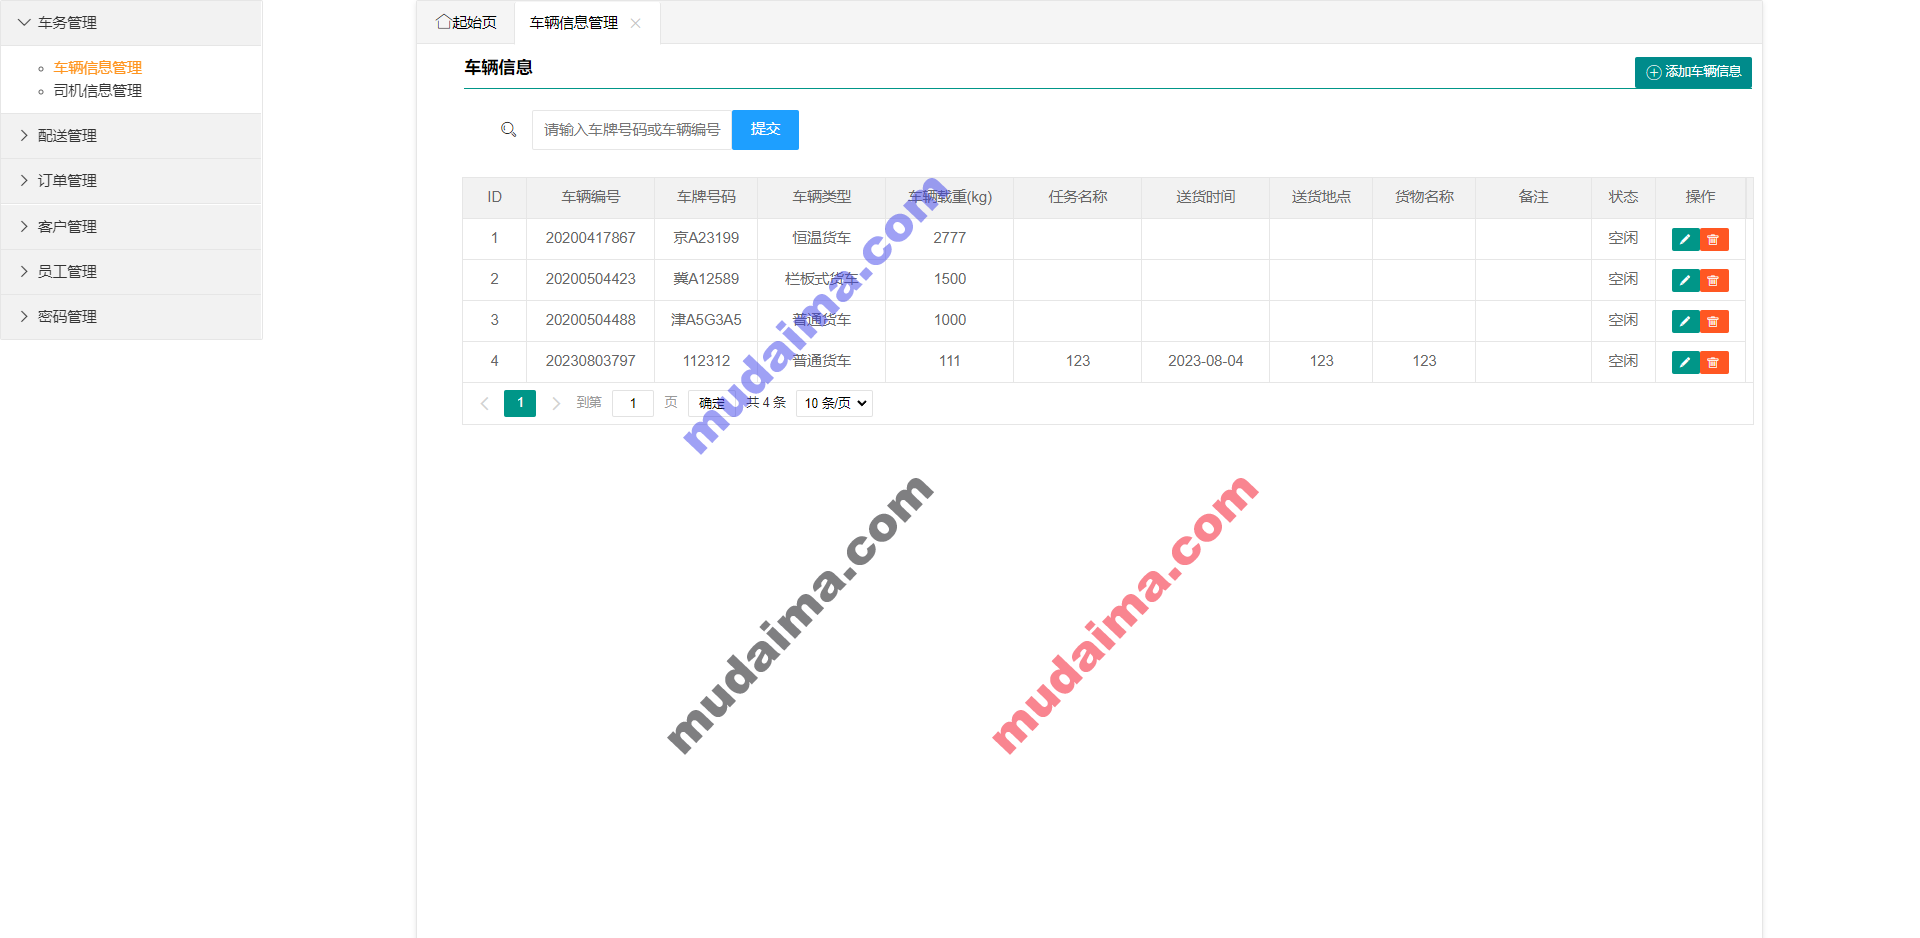Open 司机信息管理 in sidebar

pyautogui.click(x=98, y=91)
